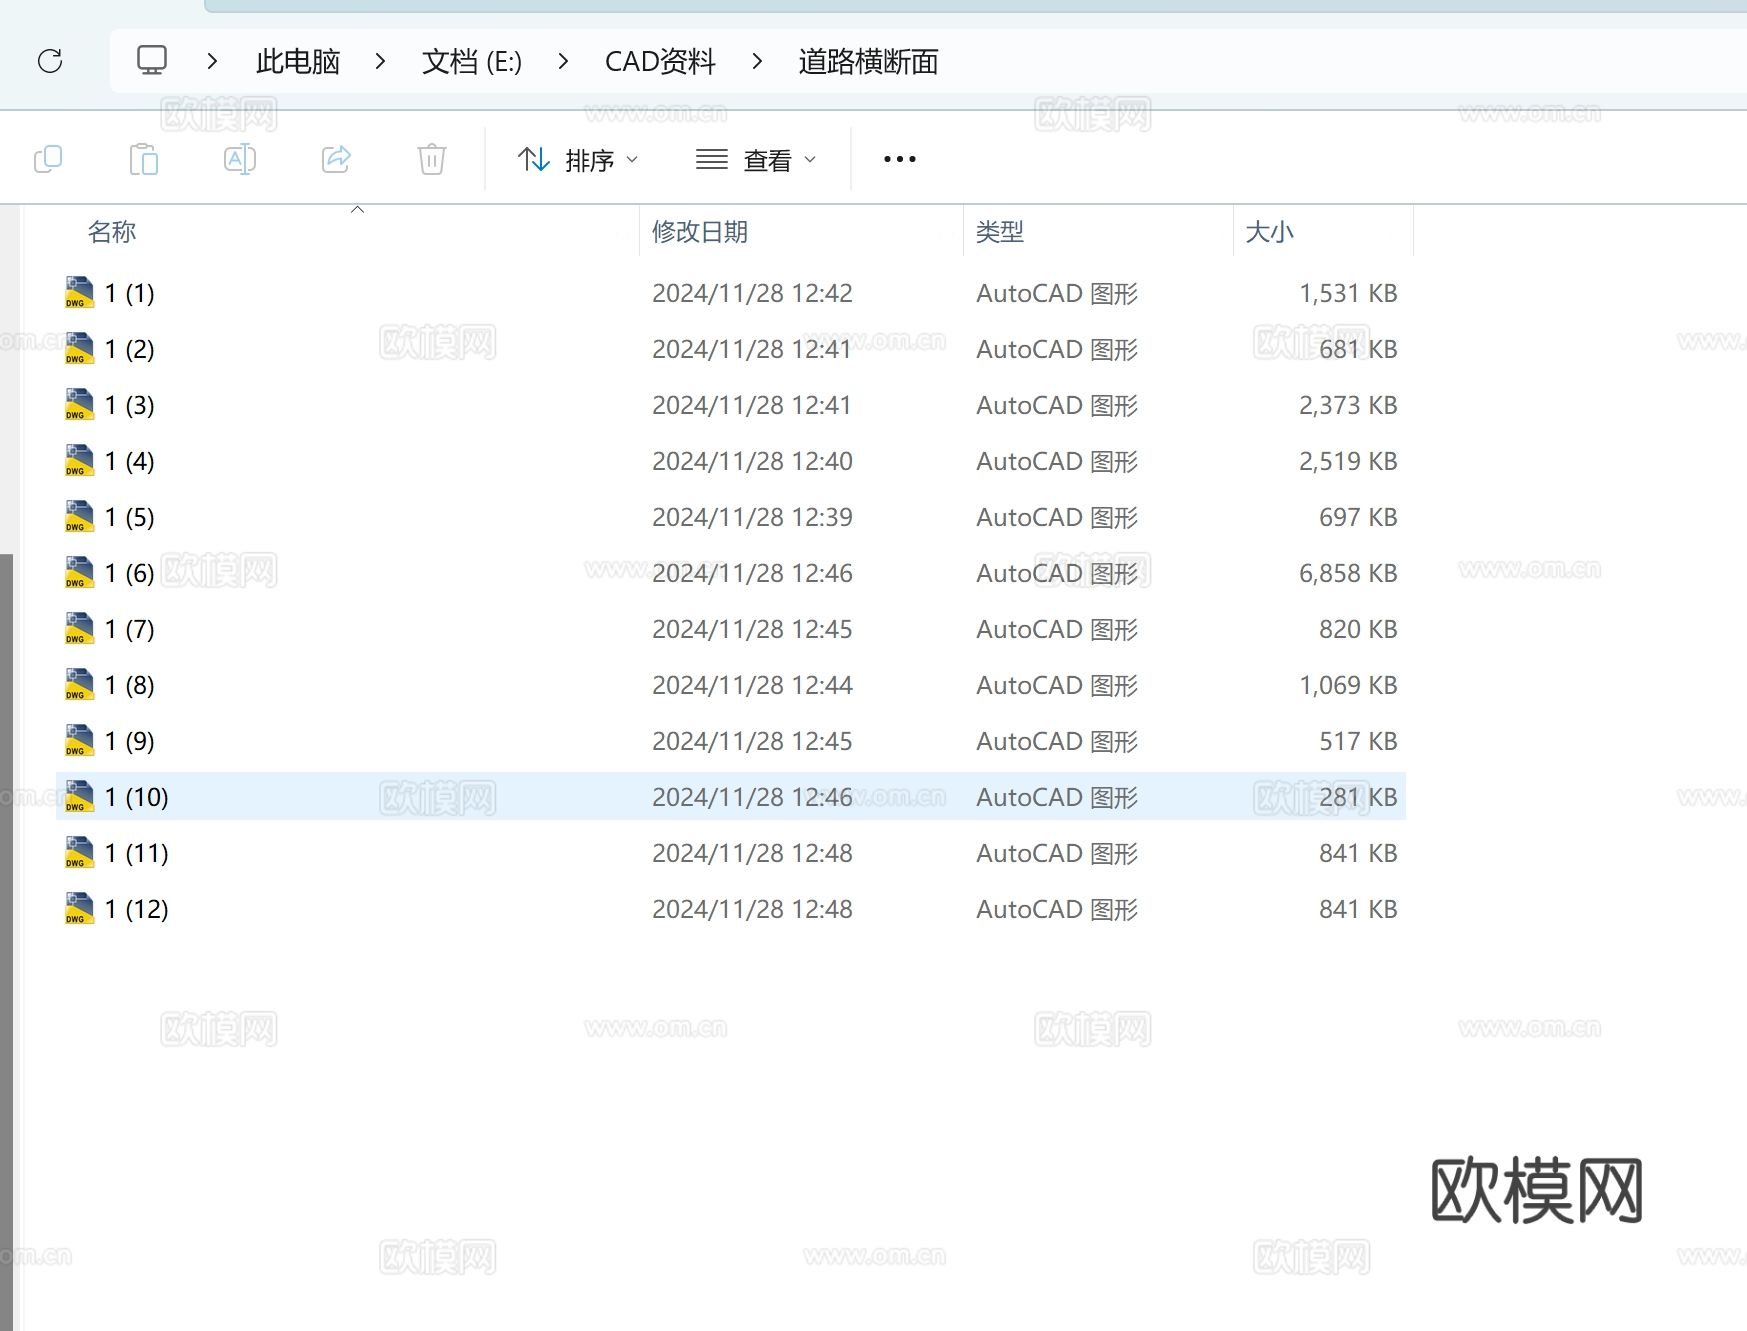Click the 517 KB size cell
The width and height of the screenshot is (1747, 1331).
1358,741
